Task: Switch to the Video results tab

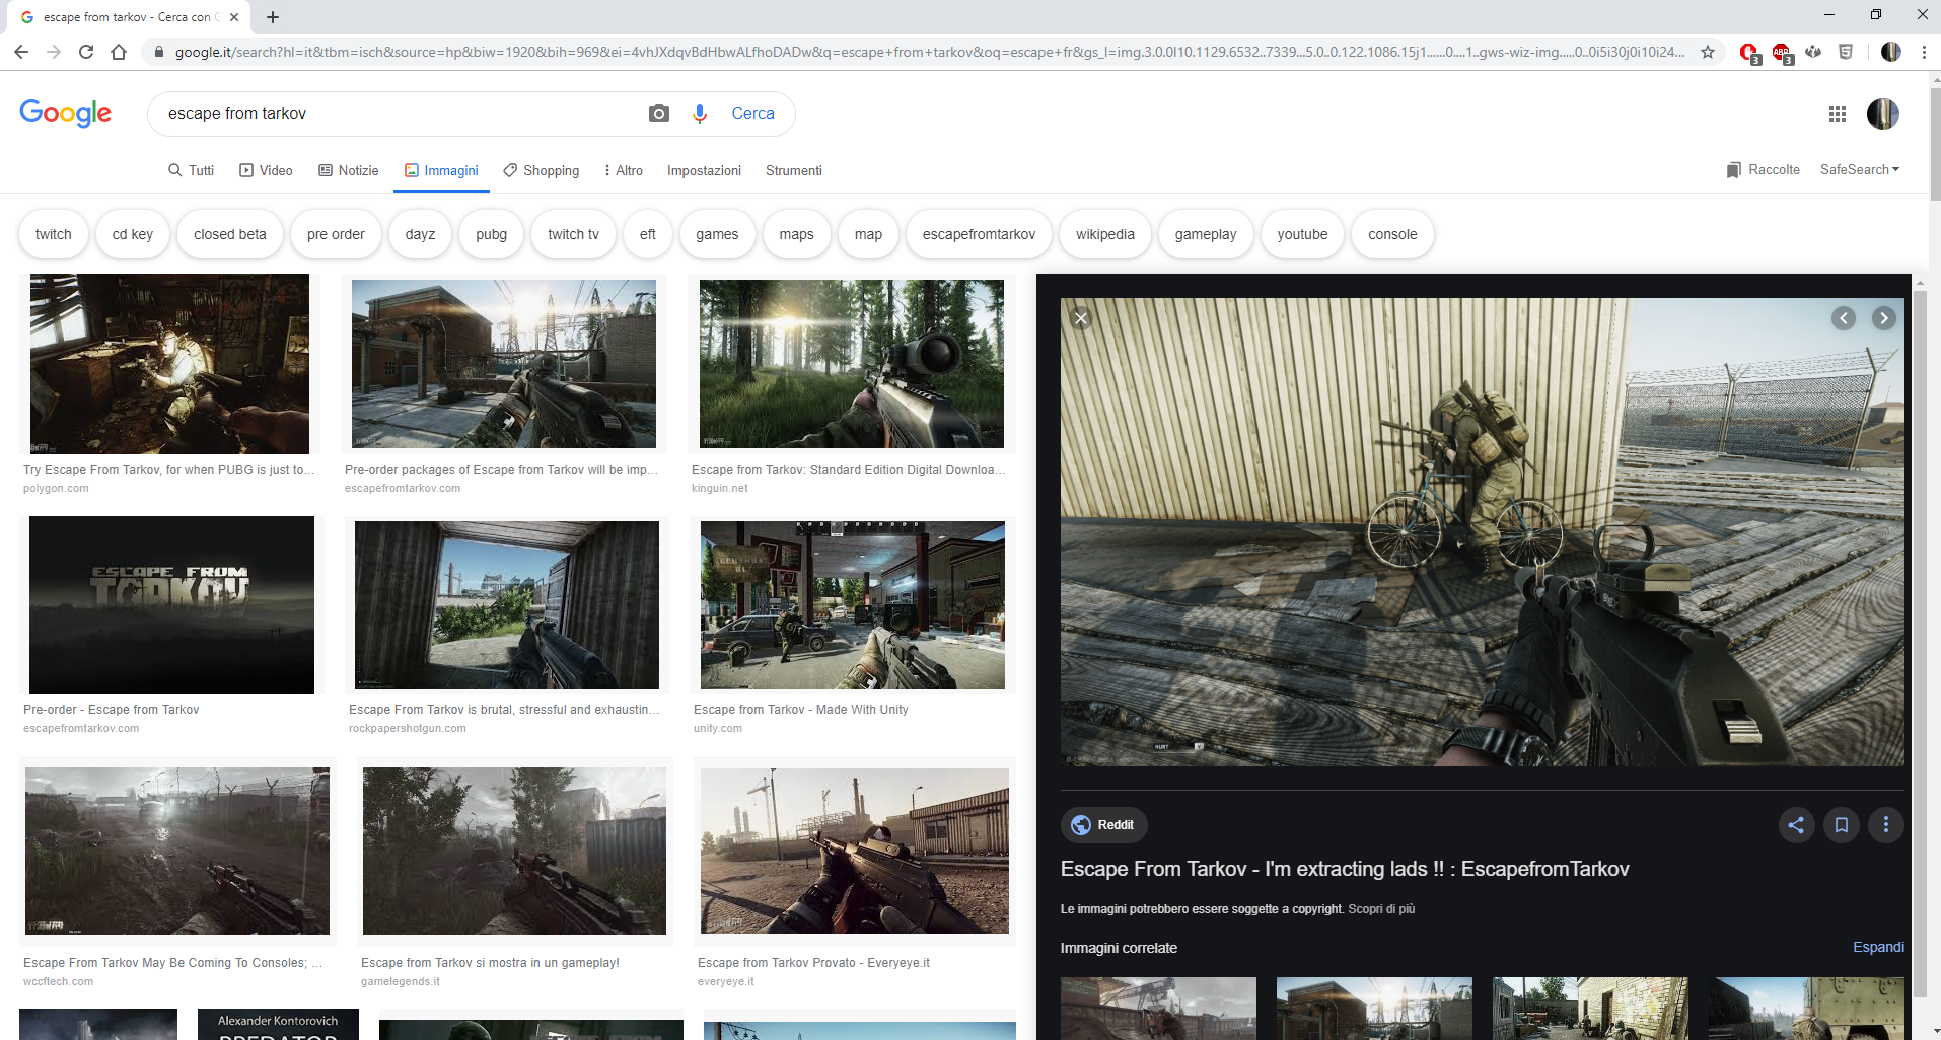Action: tap(266, 171)
